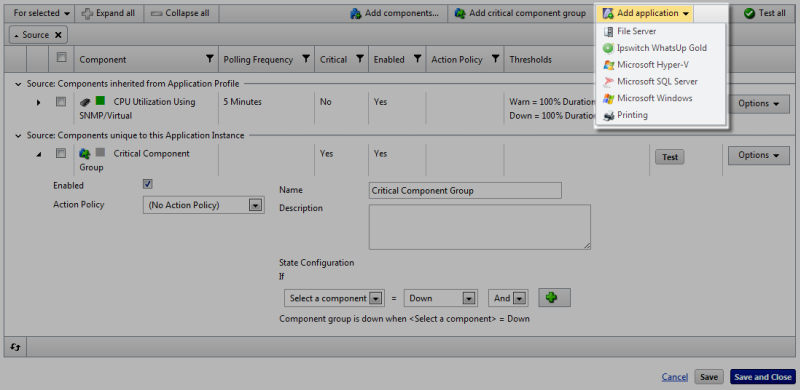Click the 5 Minutes polling frequency cell
The height and width of the screenshot is (390, 800).
coord(242,102)
